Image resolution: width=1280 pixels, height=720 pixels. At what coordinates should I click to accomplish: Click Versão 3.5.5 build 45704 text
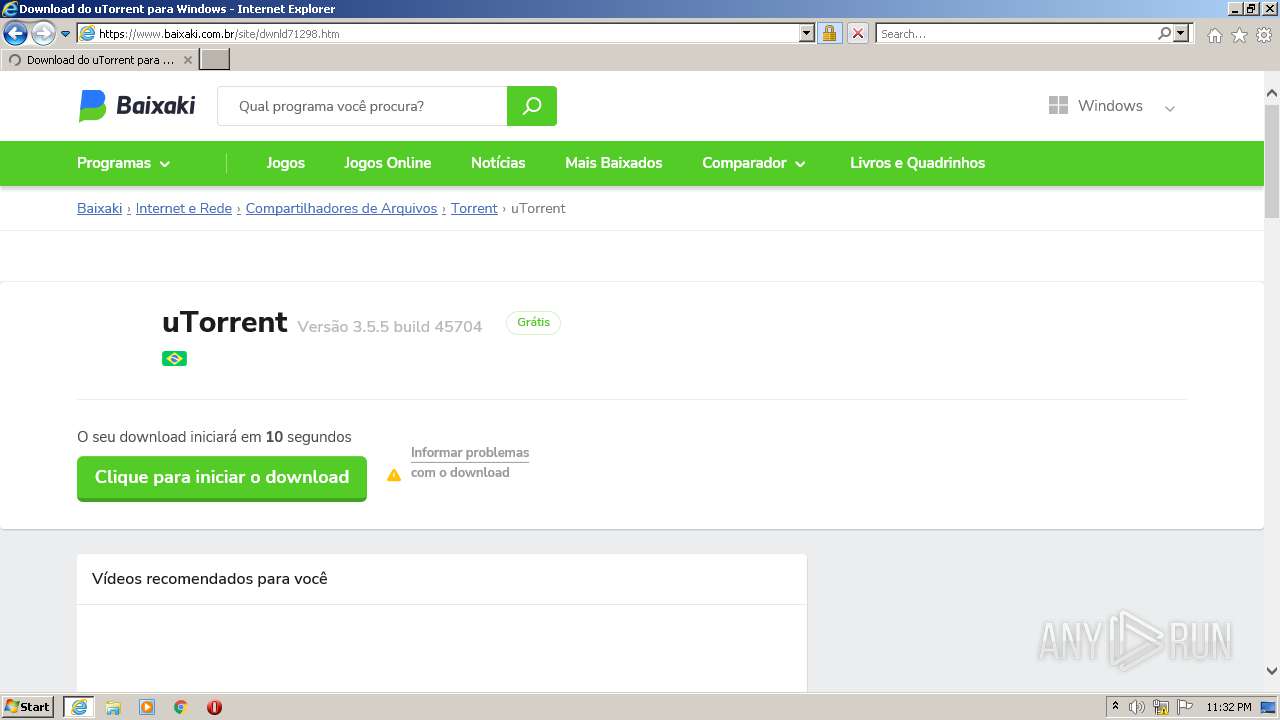[390, 327]
